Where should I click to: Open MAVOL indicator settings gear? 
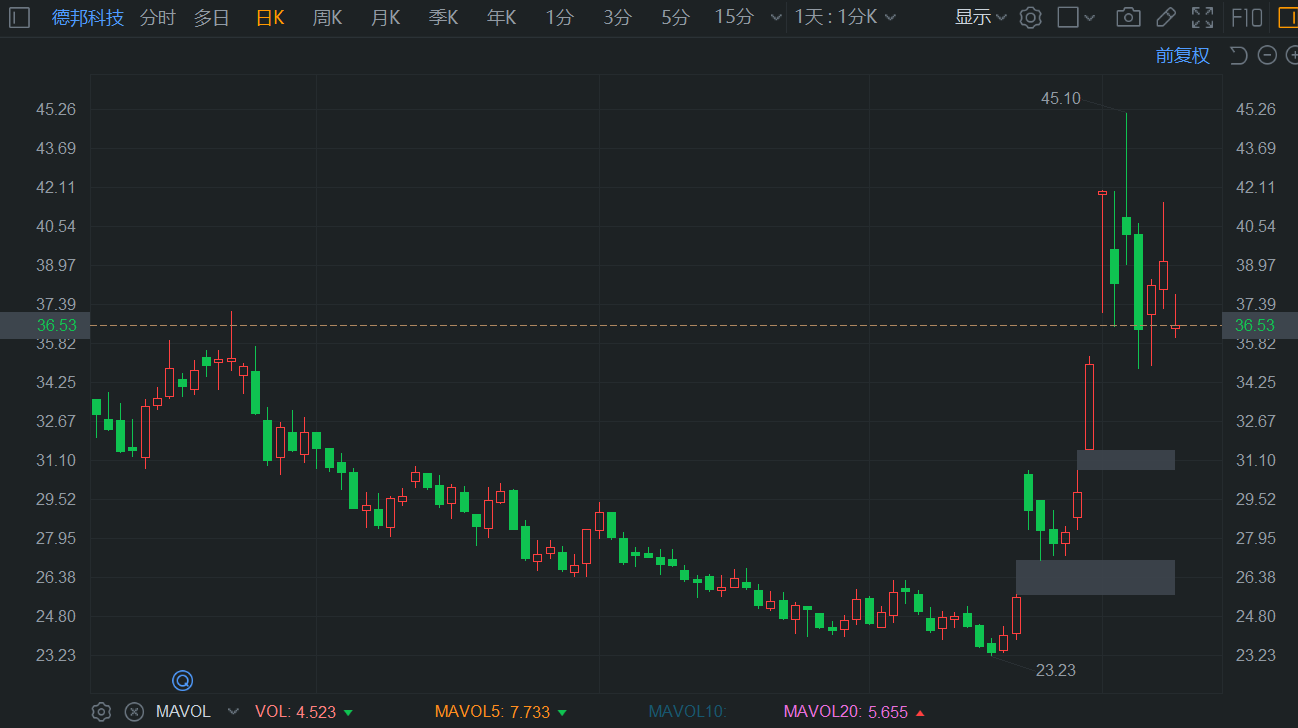tap(101, 712)
